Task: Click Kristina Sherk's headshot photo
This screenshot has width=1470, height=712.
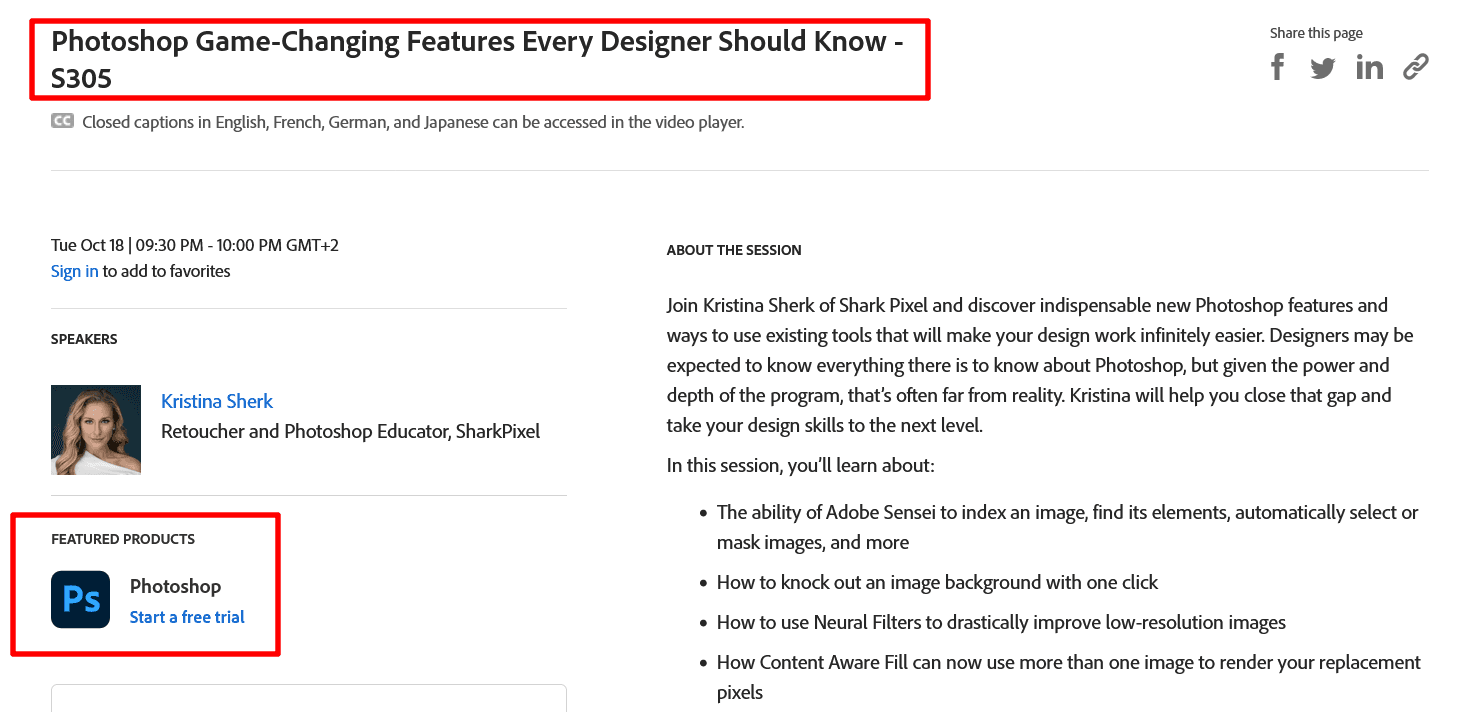Action: pos(96,430)
